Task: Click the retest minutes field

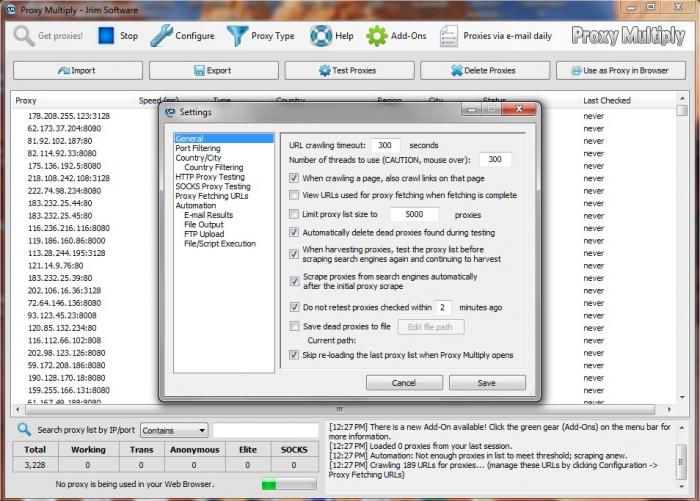Action: point(442,307)
